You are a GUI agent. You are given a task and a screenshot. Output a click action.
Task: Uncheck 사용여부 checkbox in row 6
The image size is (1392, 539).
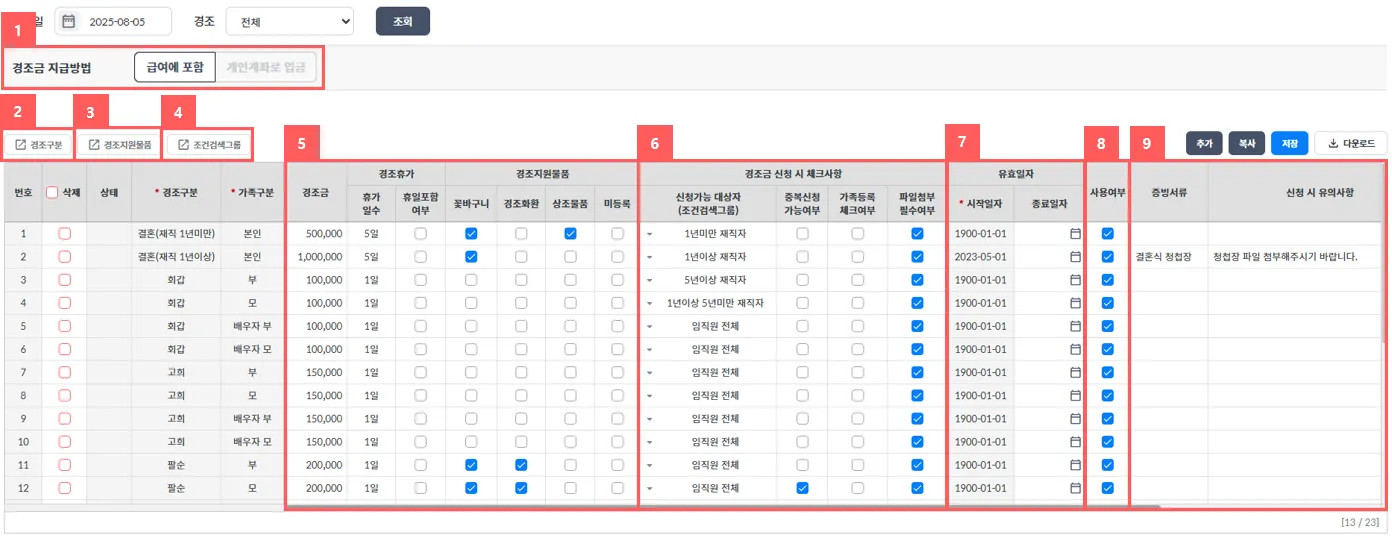1107,349
